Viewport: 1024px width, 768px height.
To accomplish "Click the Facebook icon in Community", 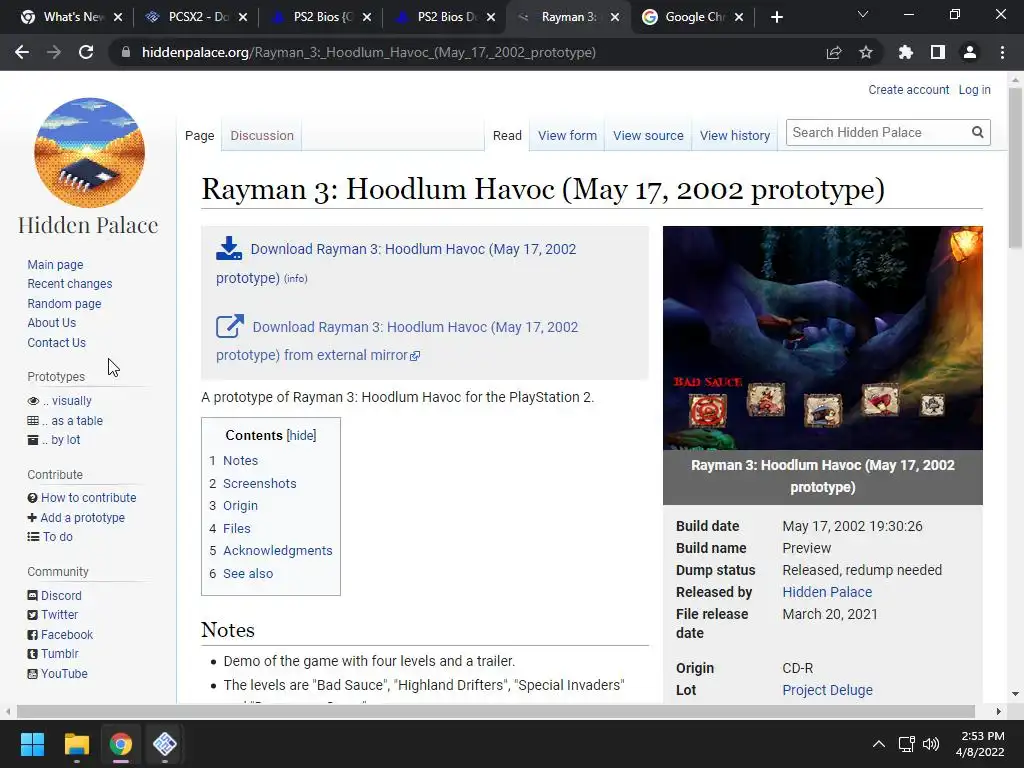I will tap(33, 635).
